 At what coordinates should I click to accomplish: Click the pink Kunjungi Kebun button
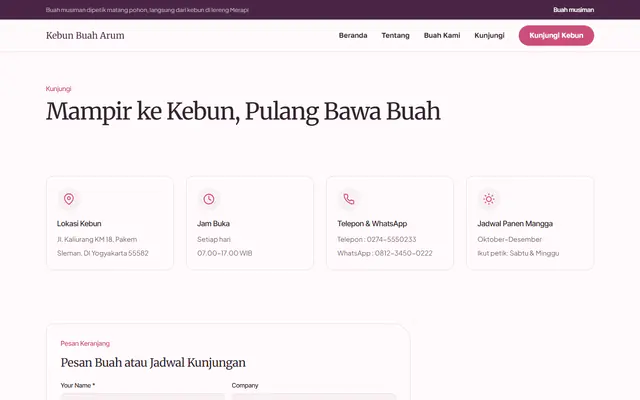pyautogui.click(x=556, y=36)
